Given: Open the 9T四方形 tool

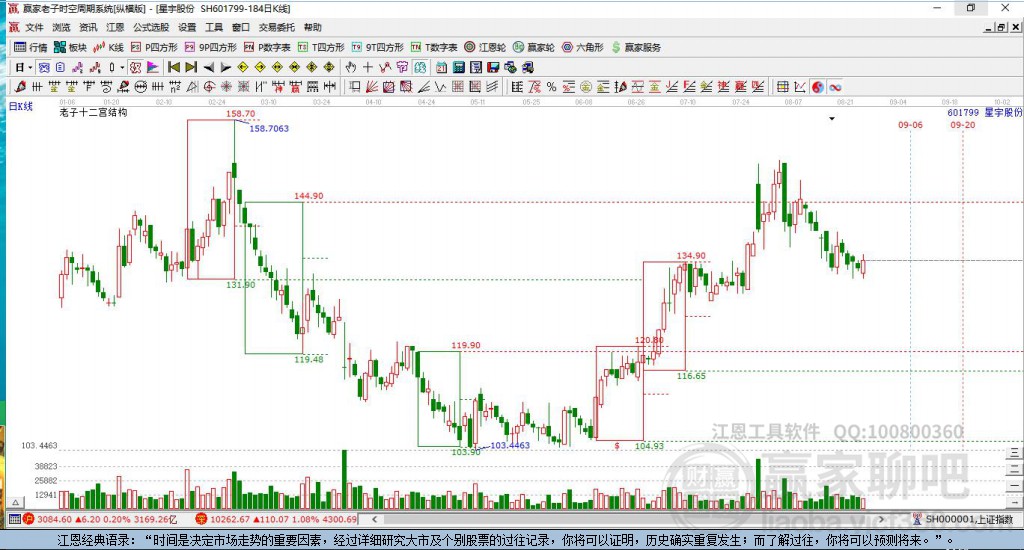Looking at the screenshot, I should (377, 47).
